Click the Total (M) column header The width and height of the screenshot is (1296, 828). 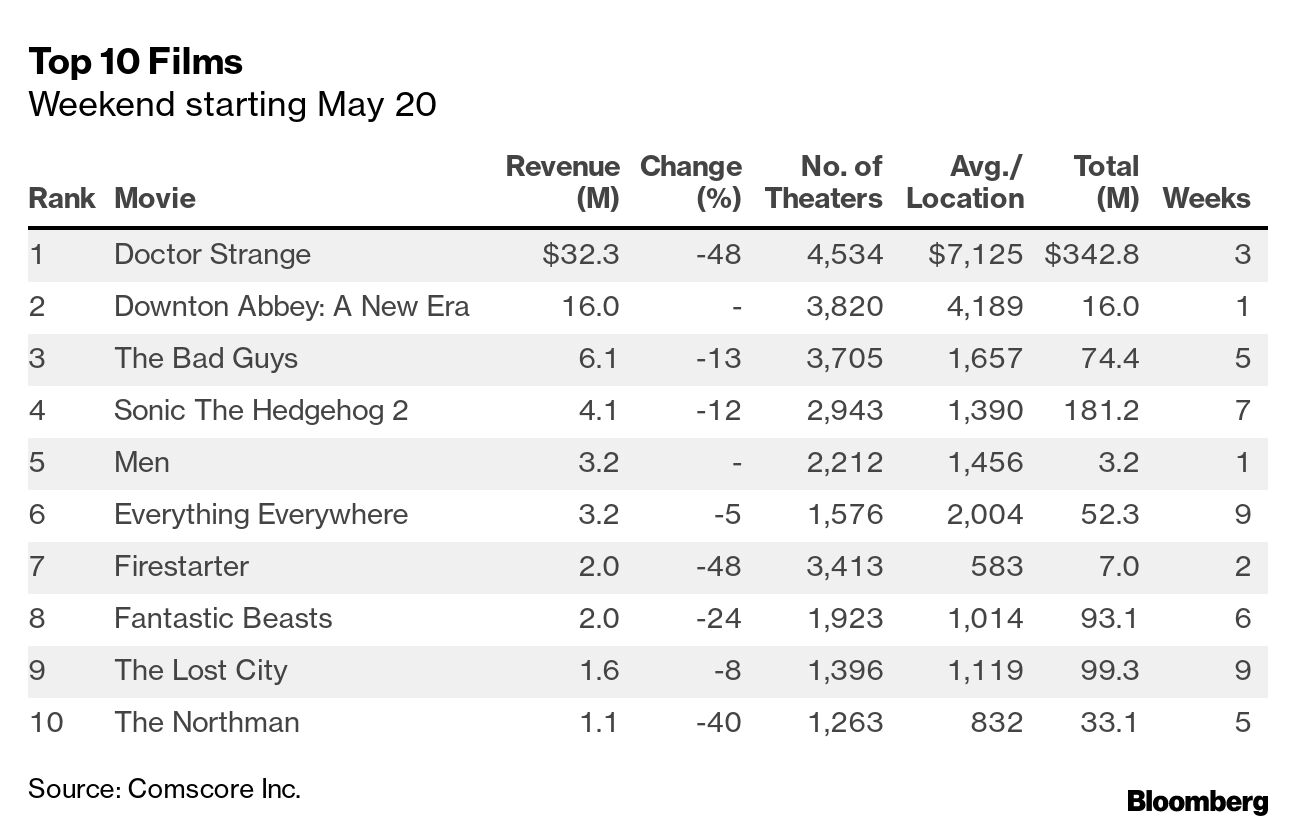1106,182
